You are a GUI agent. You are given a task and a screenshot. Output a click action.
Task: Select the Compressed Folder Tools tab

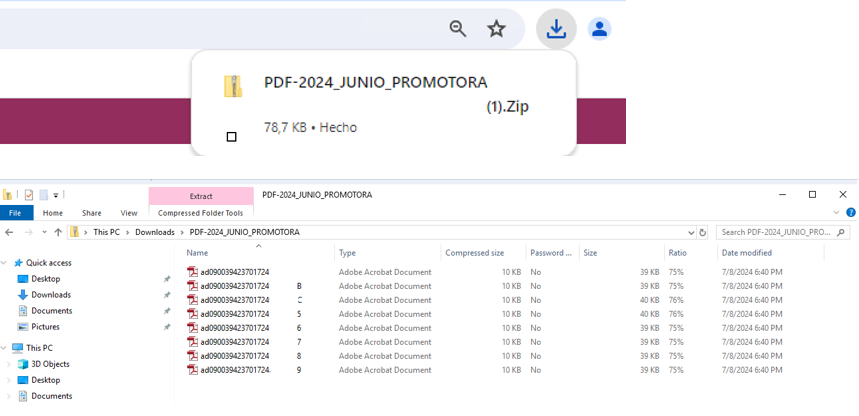(201, 213)
